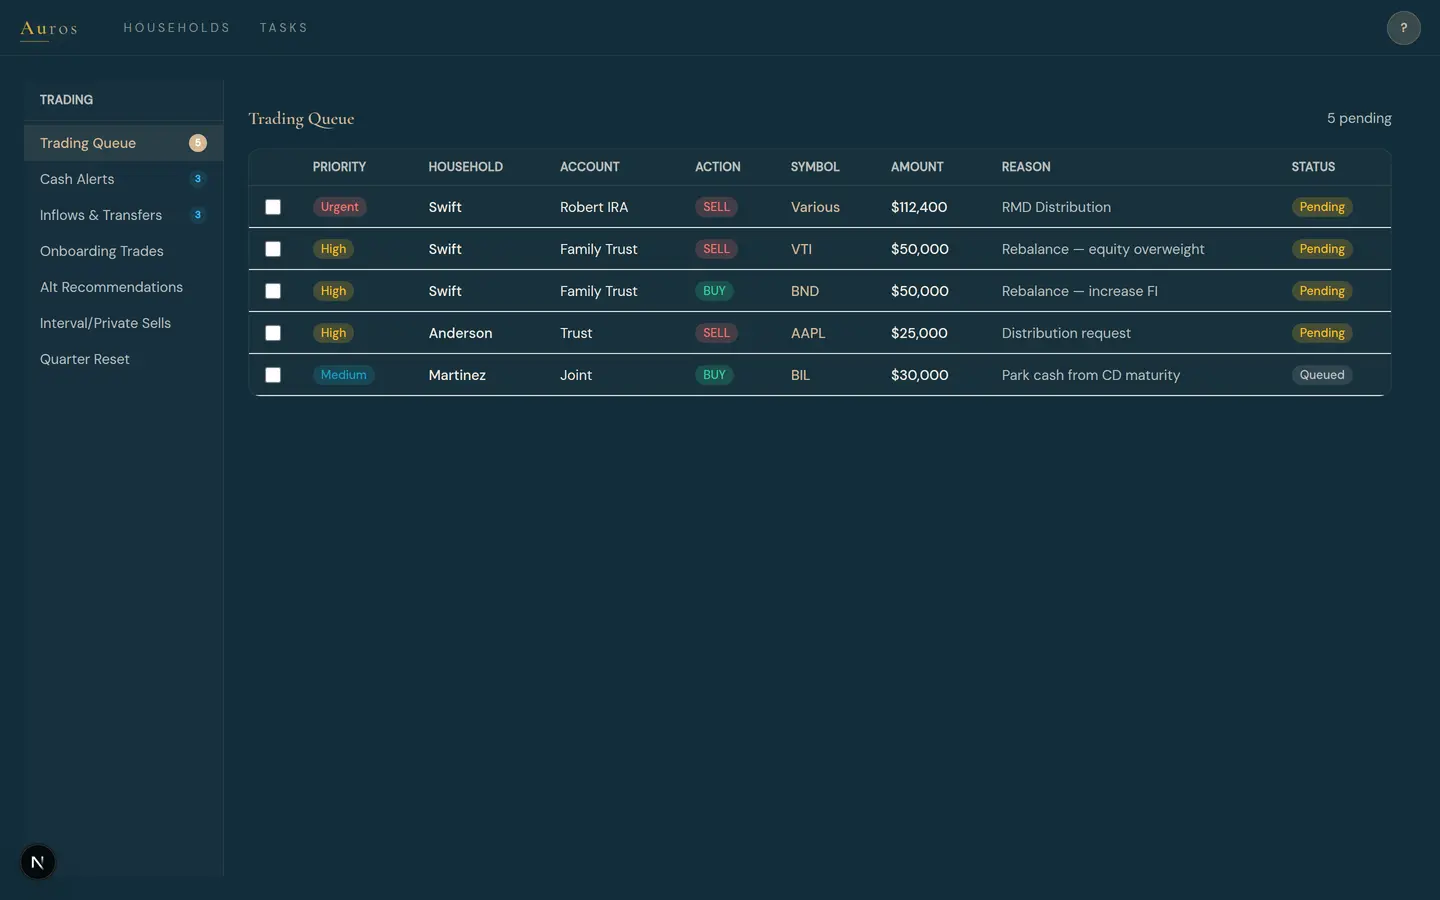
Task: Click Pending status on RMD Distribution row
Action: coord(1322,207)
